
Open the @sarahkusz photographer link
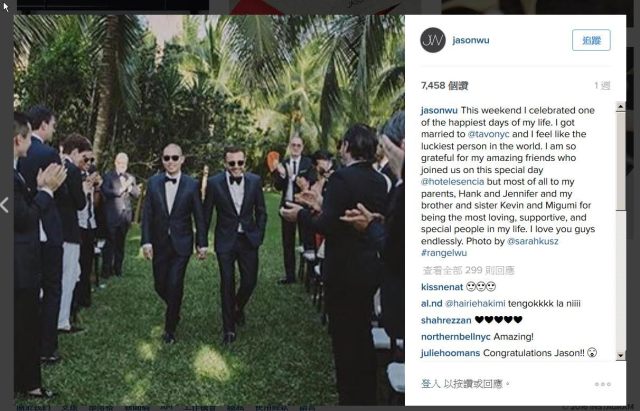(x=532, y=241)
